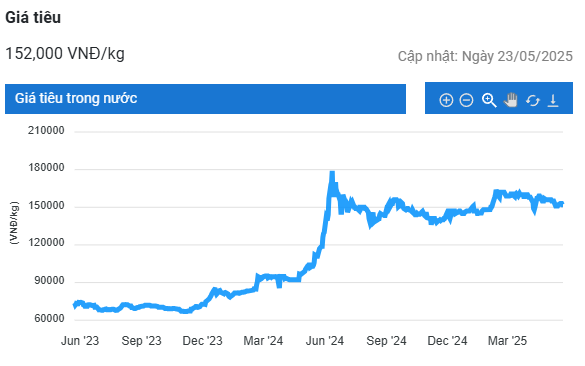
Task: Click the zoom out minus icon
Action: point(466,100)
